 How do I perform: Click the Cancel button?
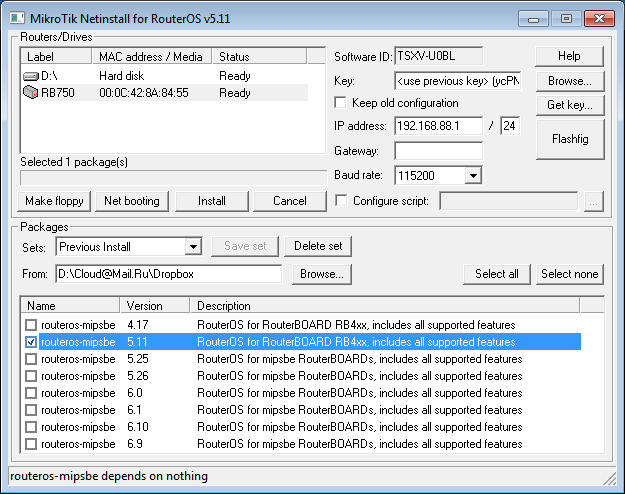pos(290,201)
